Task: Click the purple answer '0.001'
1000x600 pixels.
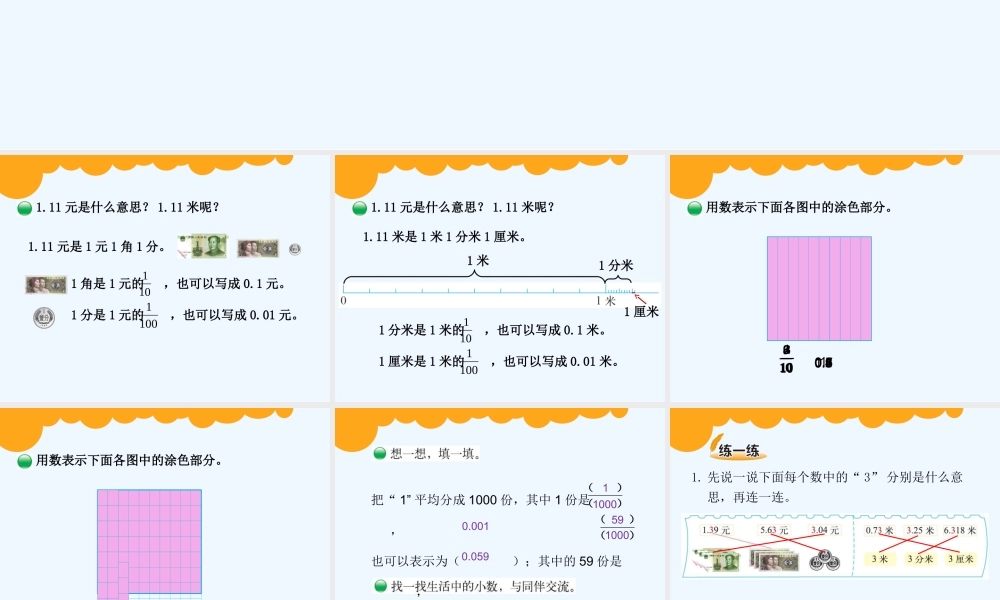Action: click(x=475, y=526)
